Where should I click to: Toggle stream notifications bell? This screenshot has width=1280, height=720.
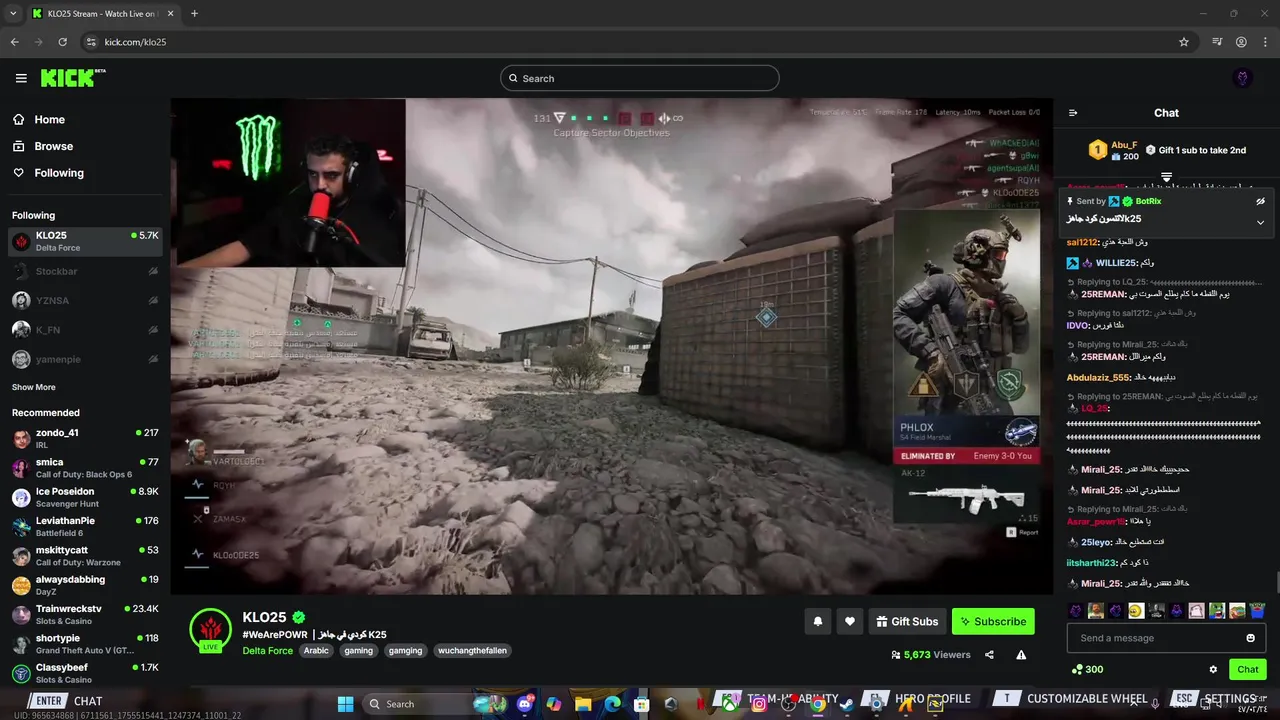click(x=817, y=621)
